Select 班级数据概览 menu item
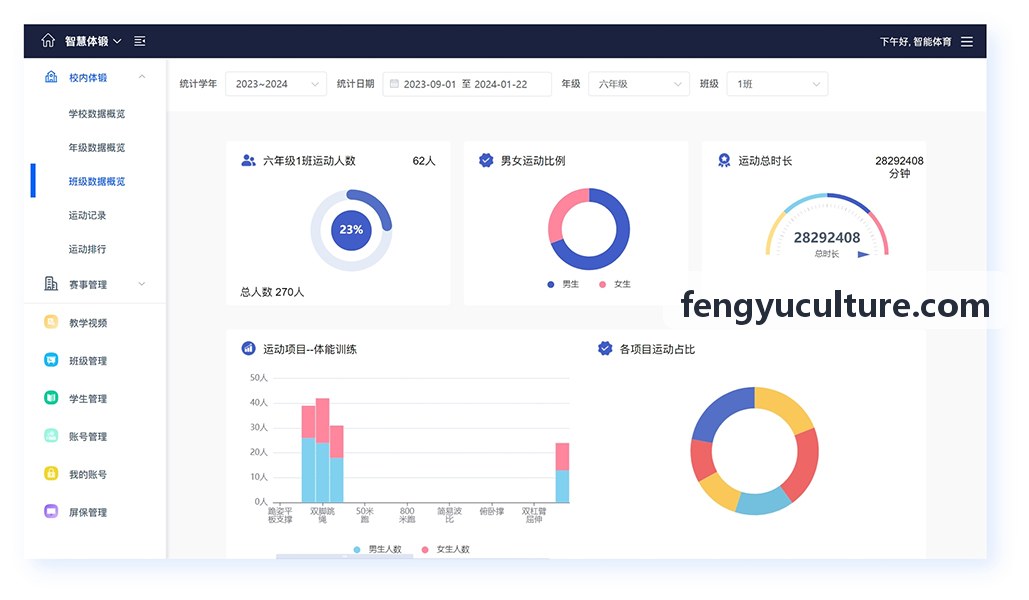The height and width of the screenshot is (600, 1029). 97,181
